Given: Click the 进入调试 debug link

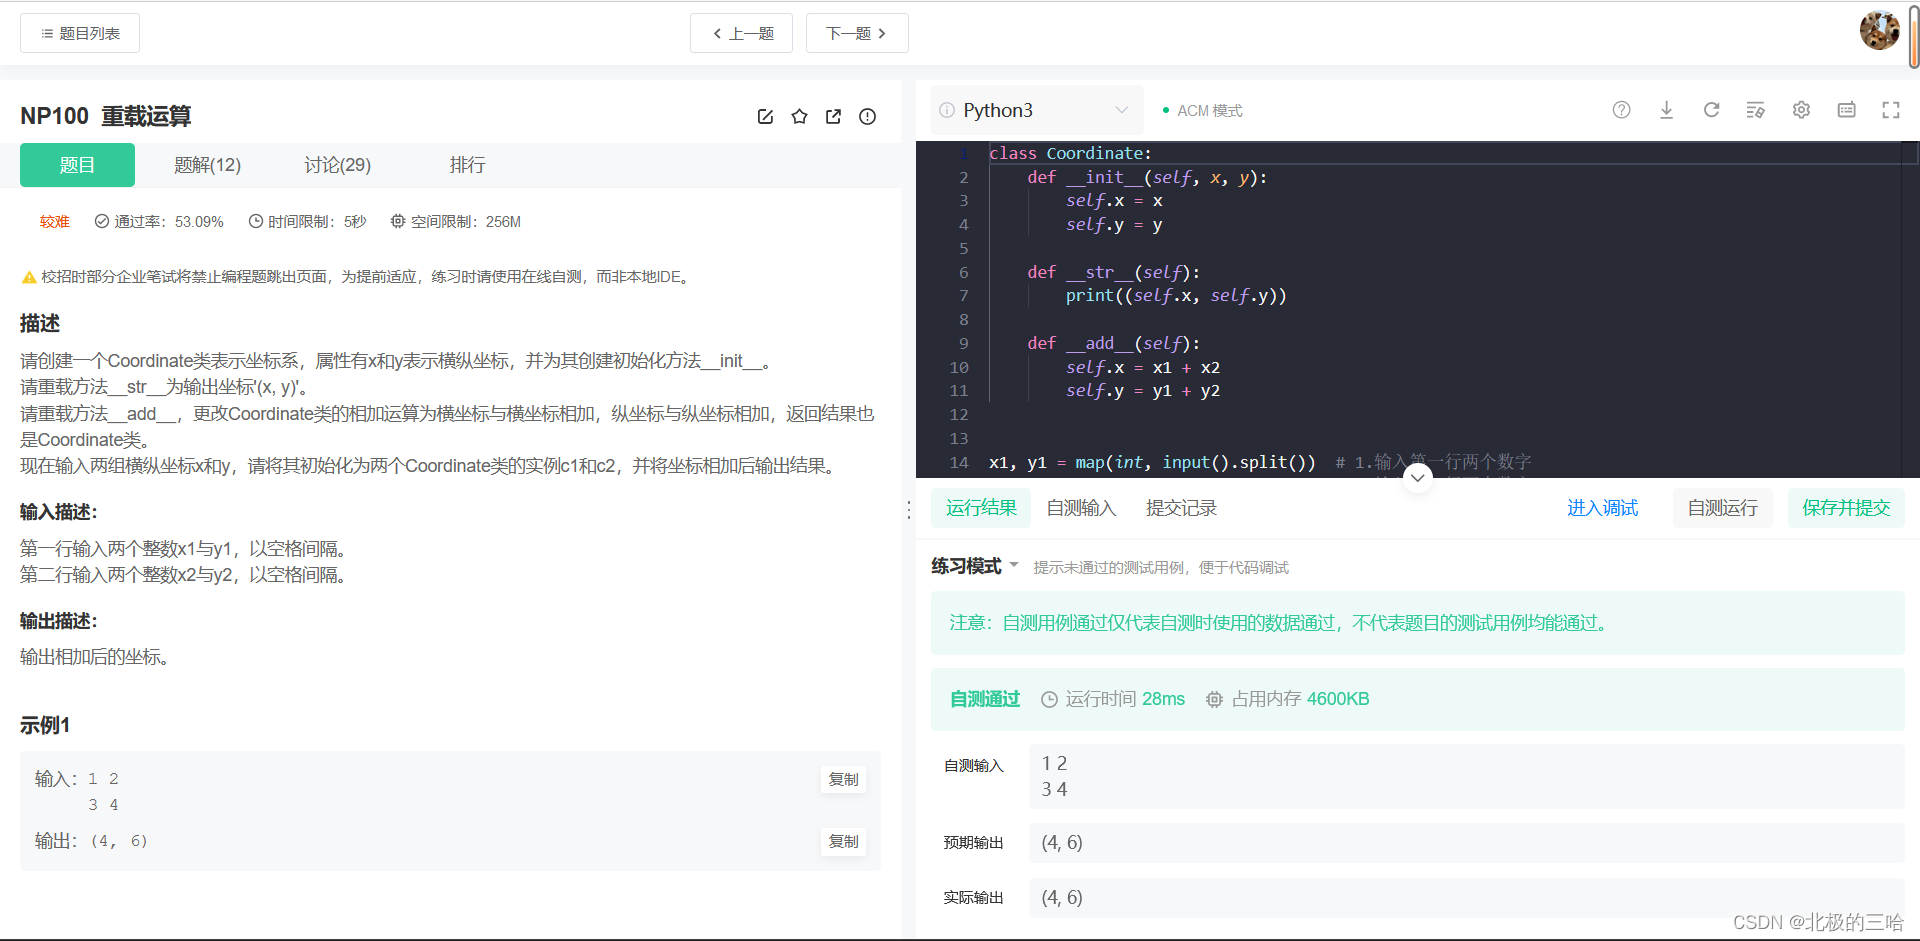Looking at the screenshot, I should [x=1602, y=508].
